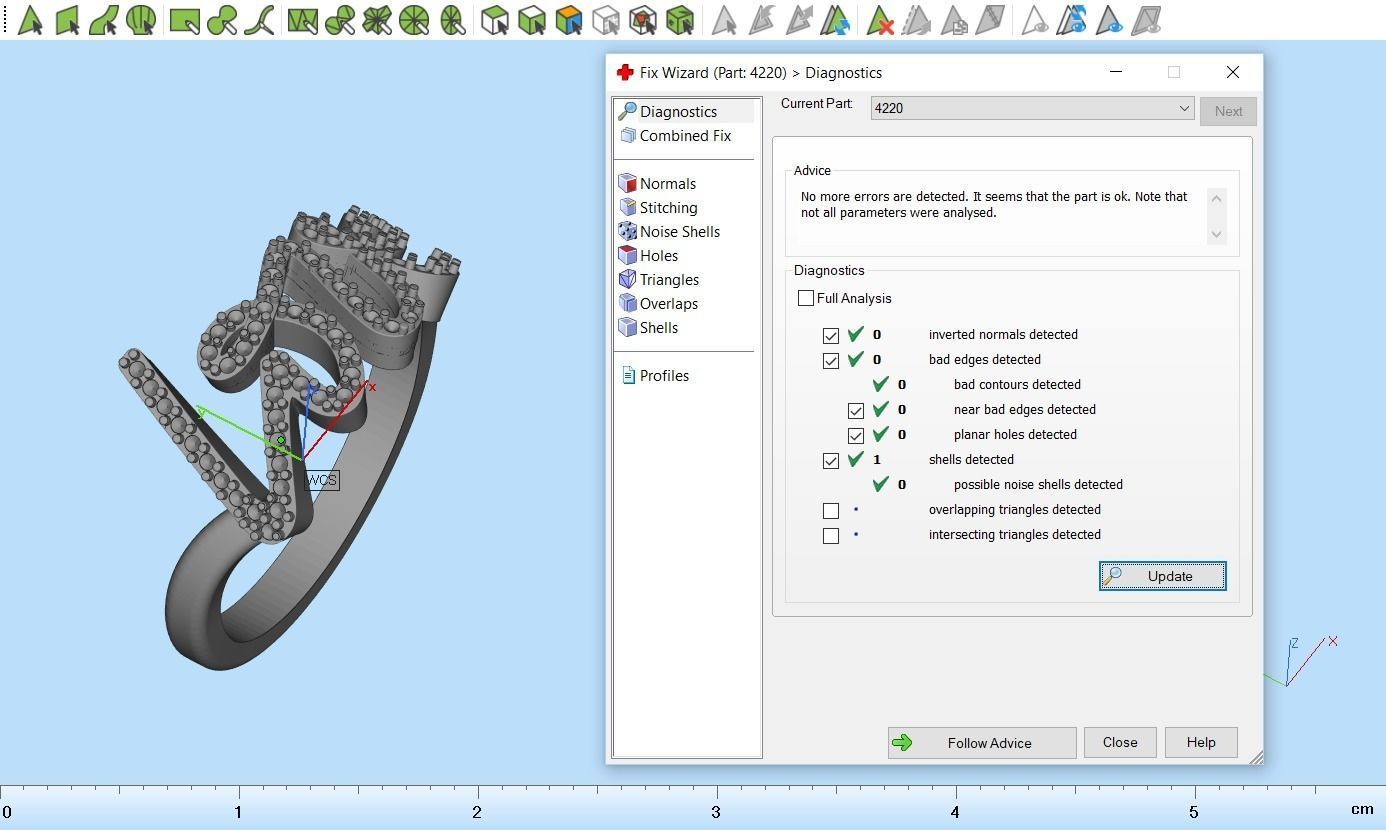
Task: Open Help for the Fix Wizard
Action: point(1201,742)
